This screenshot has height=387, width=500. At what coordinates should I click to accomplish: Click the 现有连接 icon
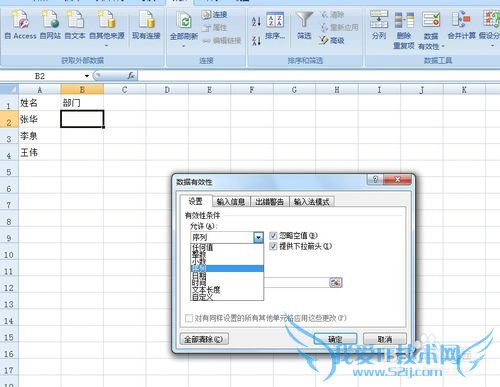(x=146, y=19)
